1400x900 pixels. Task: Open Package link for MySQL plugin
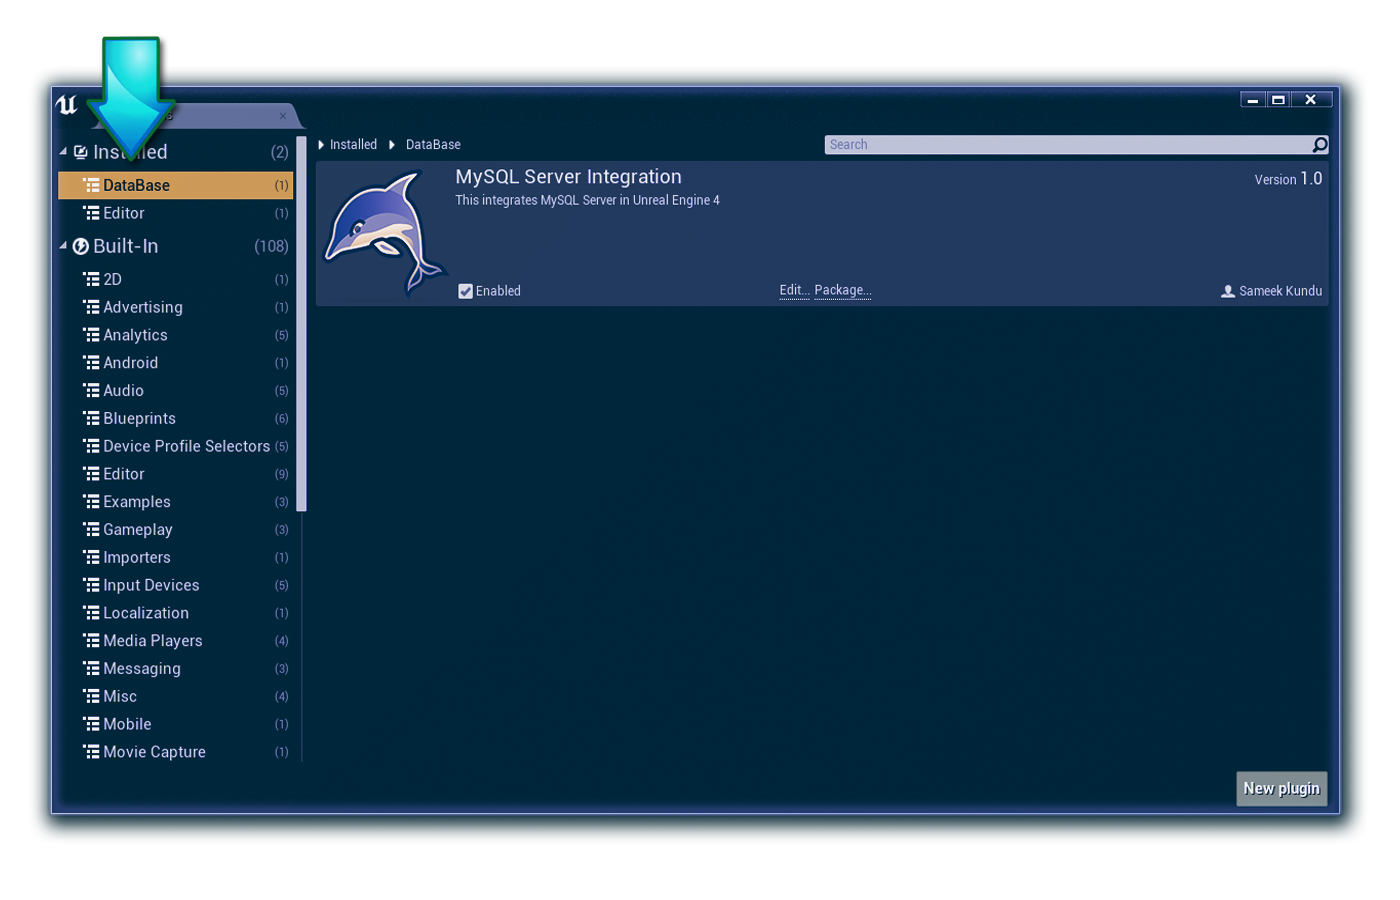[x=843, y=290]
